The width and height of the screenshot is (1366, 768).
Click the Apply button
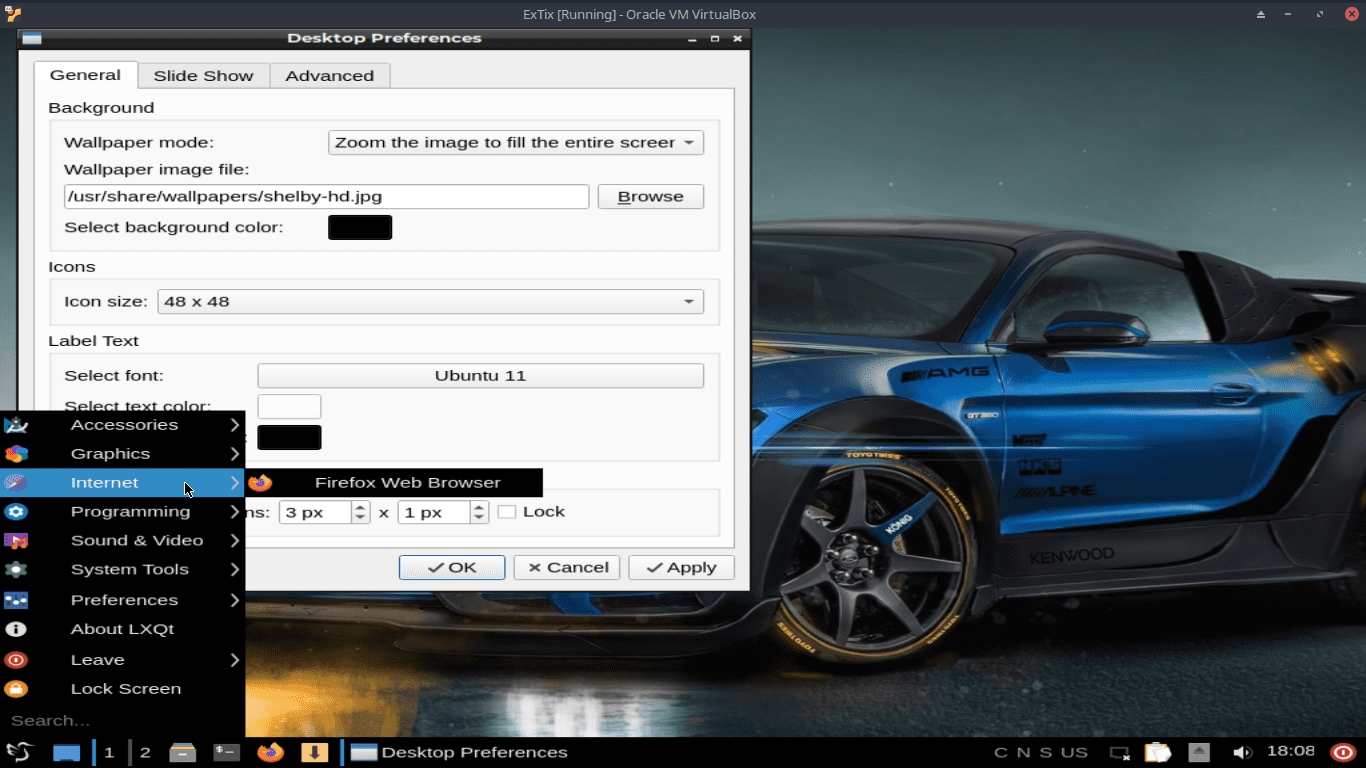pyautogui.click(x=682, y=568)
